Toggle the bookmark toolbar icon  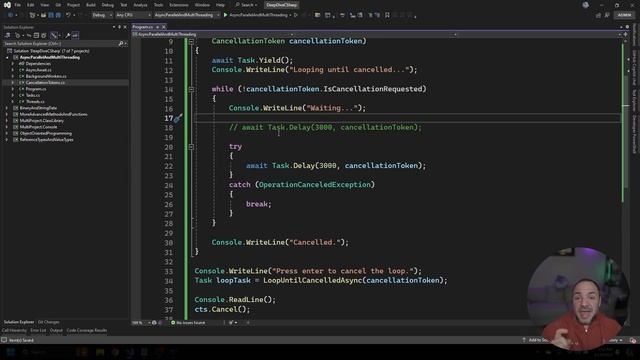click(x=387, y=15)
